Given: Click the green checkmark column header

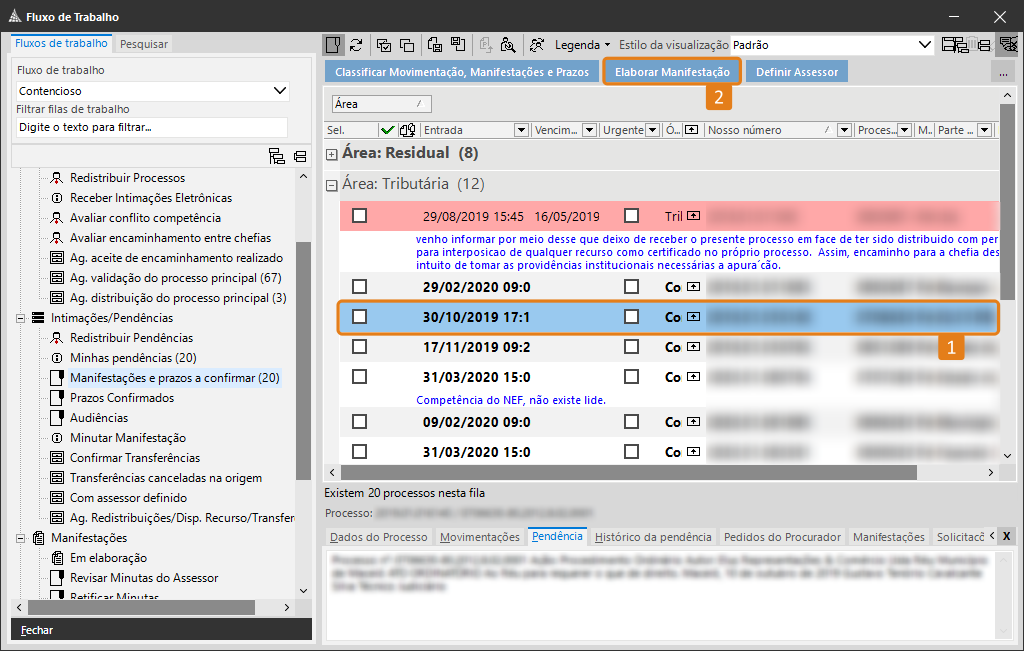Looking at the screenshot, I should tap(387, 130).
